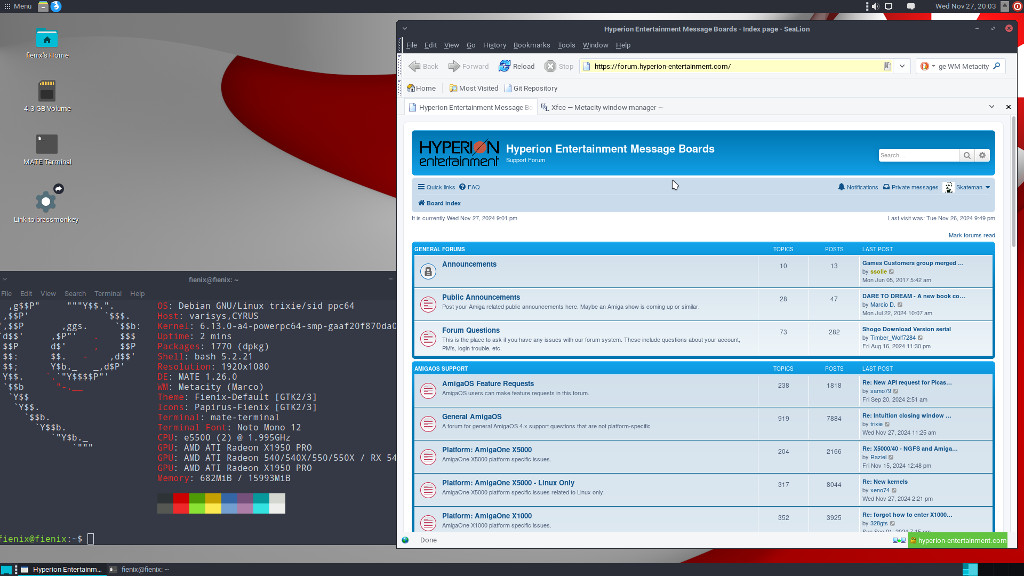Image resolution: width=1024 pixels, height=576 pixels.
Task: Open the Home bookmark in SeaLion
Action: tap(421, 88)
